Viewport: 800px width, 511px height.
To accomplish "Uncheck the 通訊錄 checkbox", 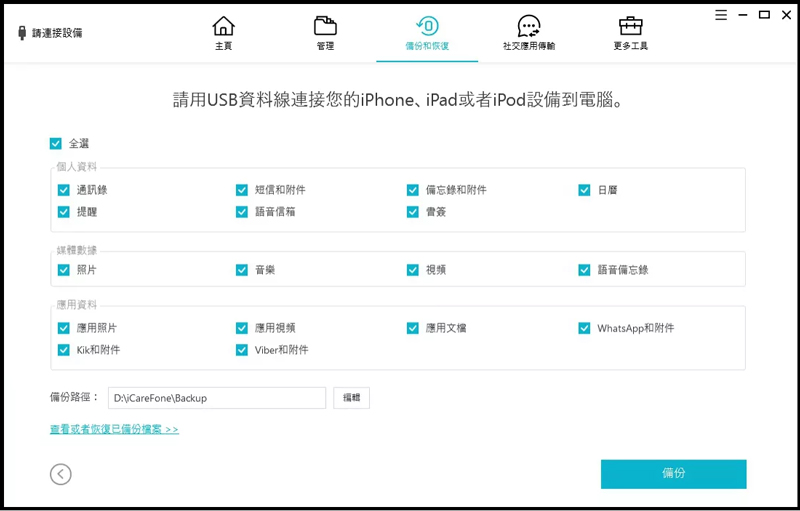I will coord(64,190).
